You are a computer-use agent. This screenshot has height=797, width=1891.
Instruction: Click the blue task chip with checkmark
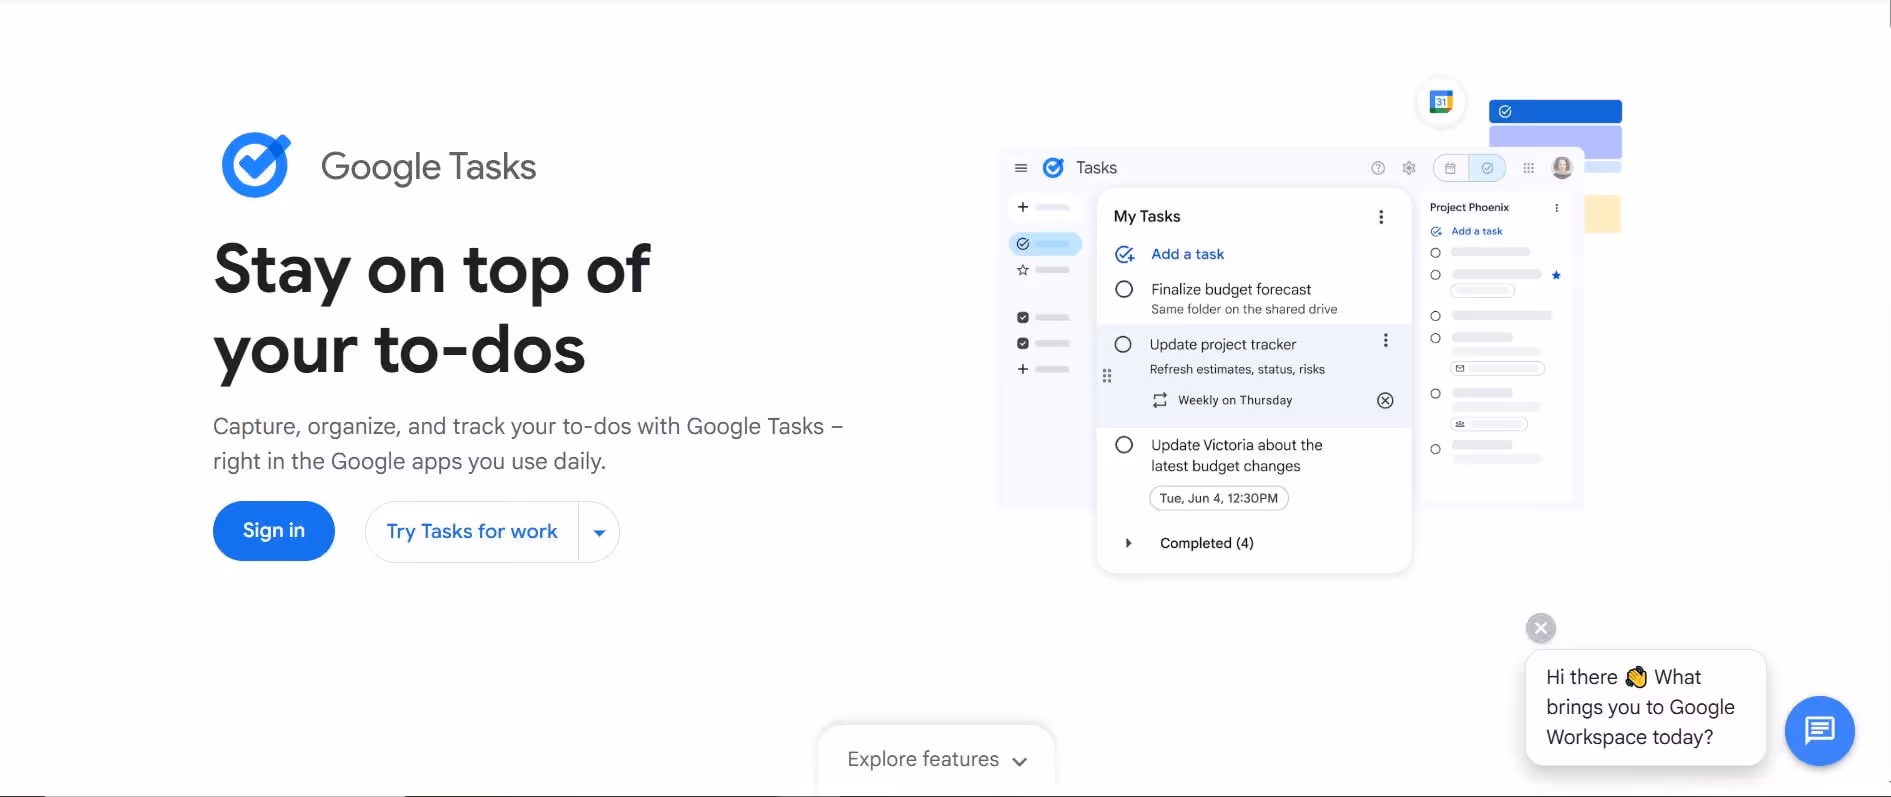pos(1555,111)
